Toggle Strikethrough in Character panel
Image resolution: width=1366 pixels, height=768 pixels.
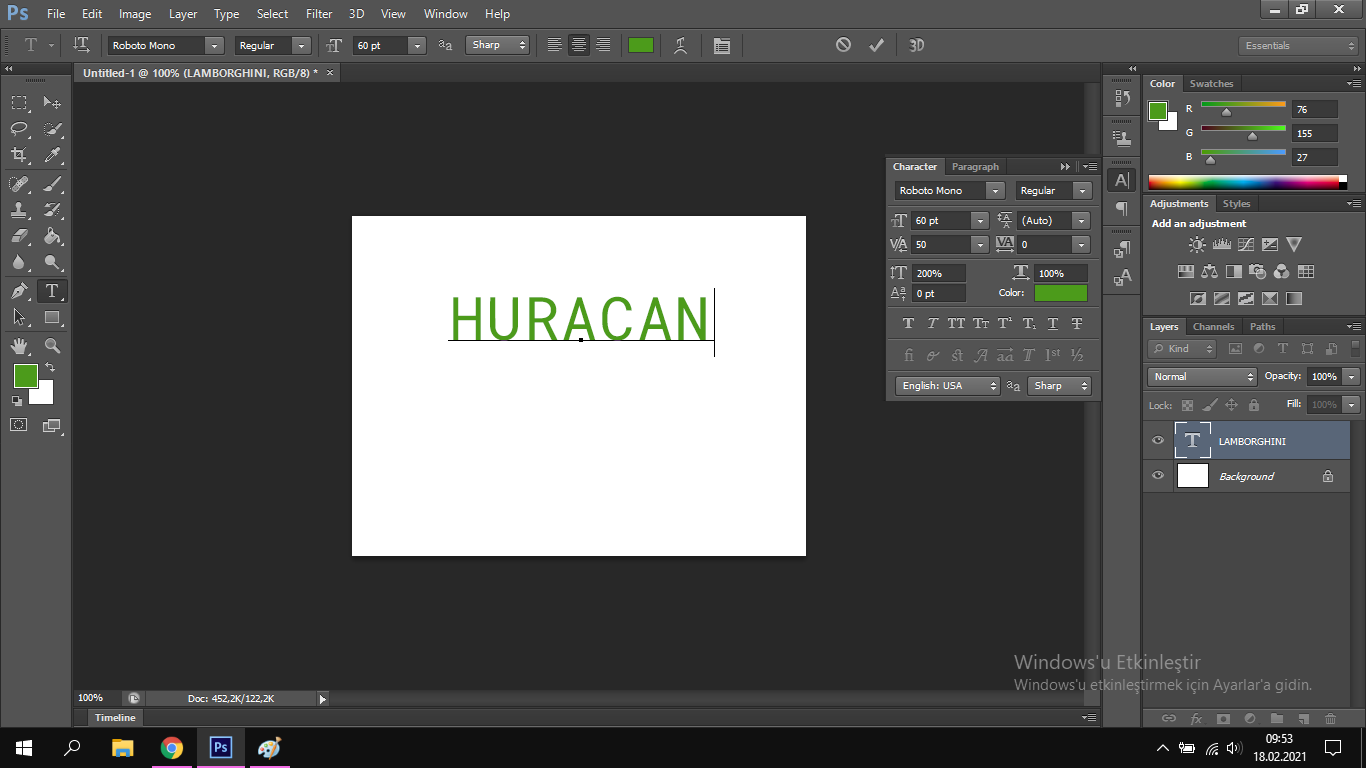point(1077,323)
